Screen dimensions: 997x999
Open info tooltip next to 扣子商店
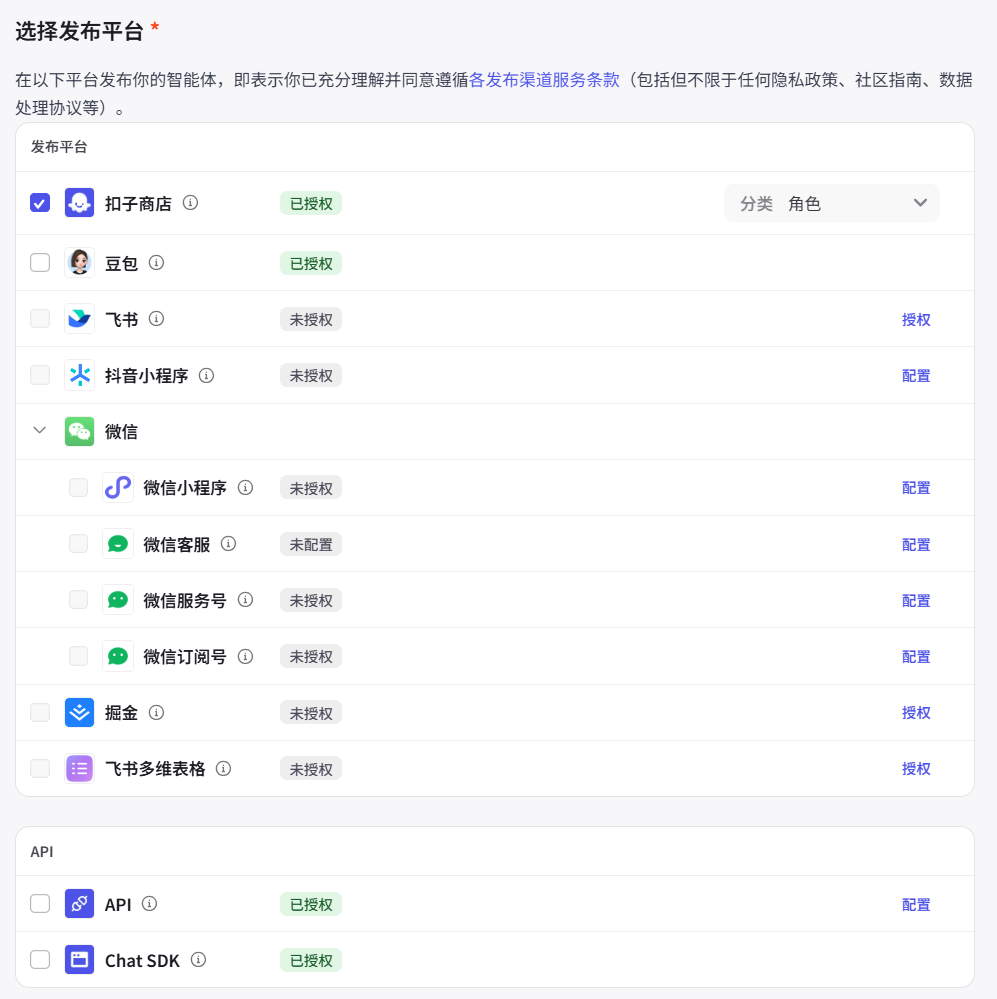190,203
